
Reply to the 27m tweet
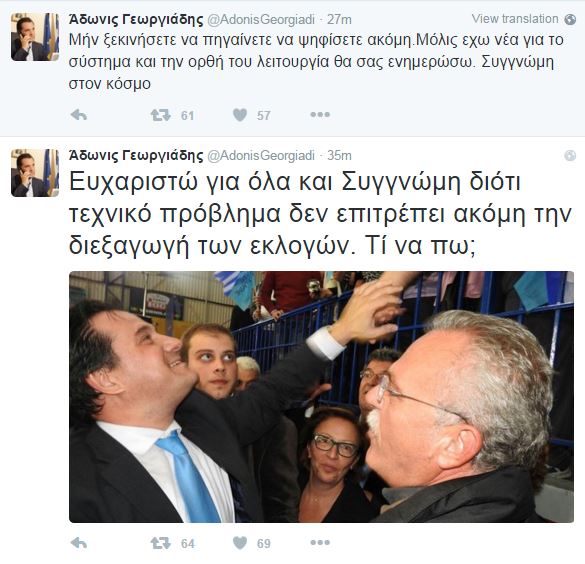pos(79,115)
